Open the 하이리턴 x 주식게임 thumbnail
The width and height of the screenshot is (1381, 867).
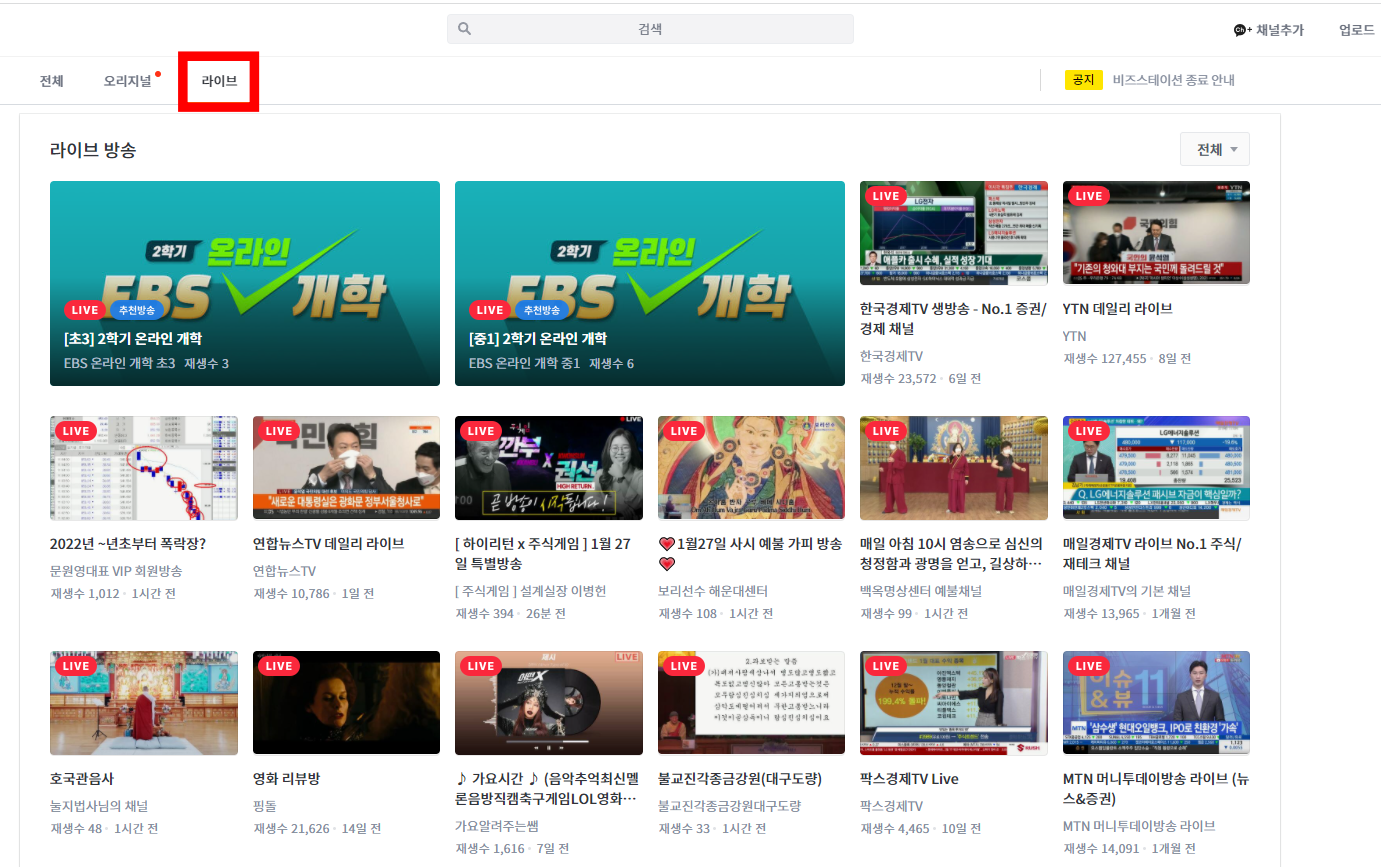coord(549,468)
